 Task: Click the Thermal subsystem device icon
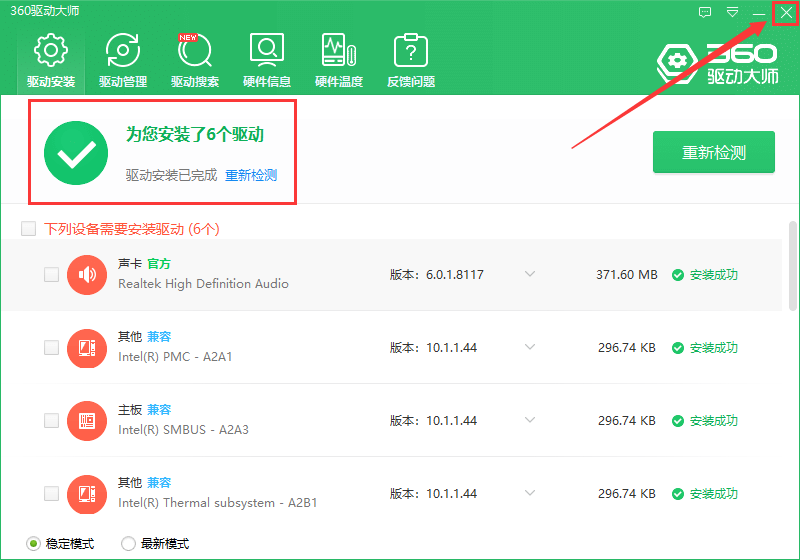click(x=87, y=494)
